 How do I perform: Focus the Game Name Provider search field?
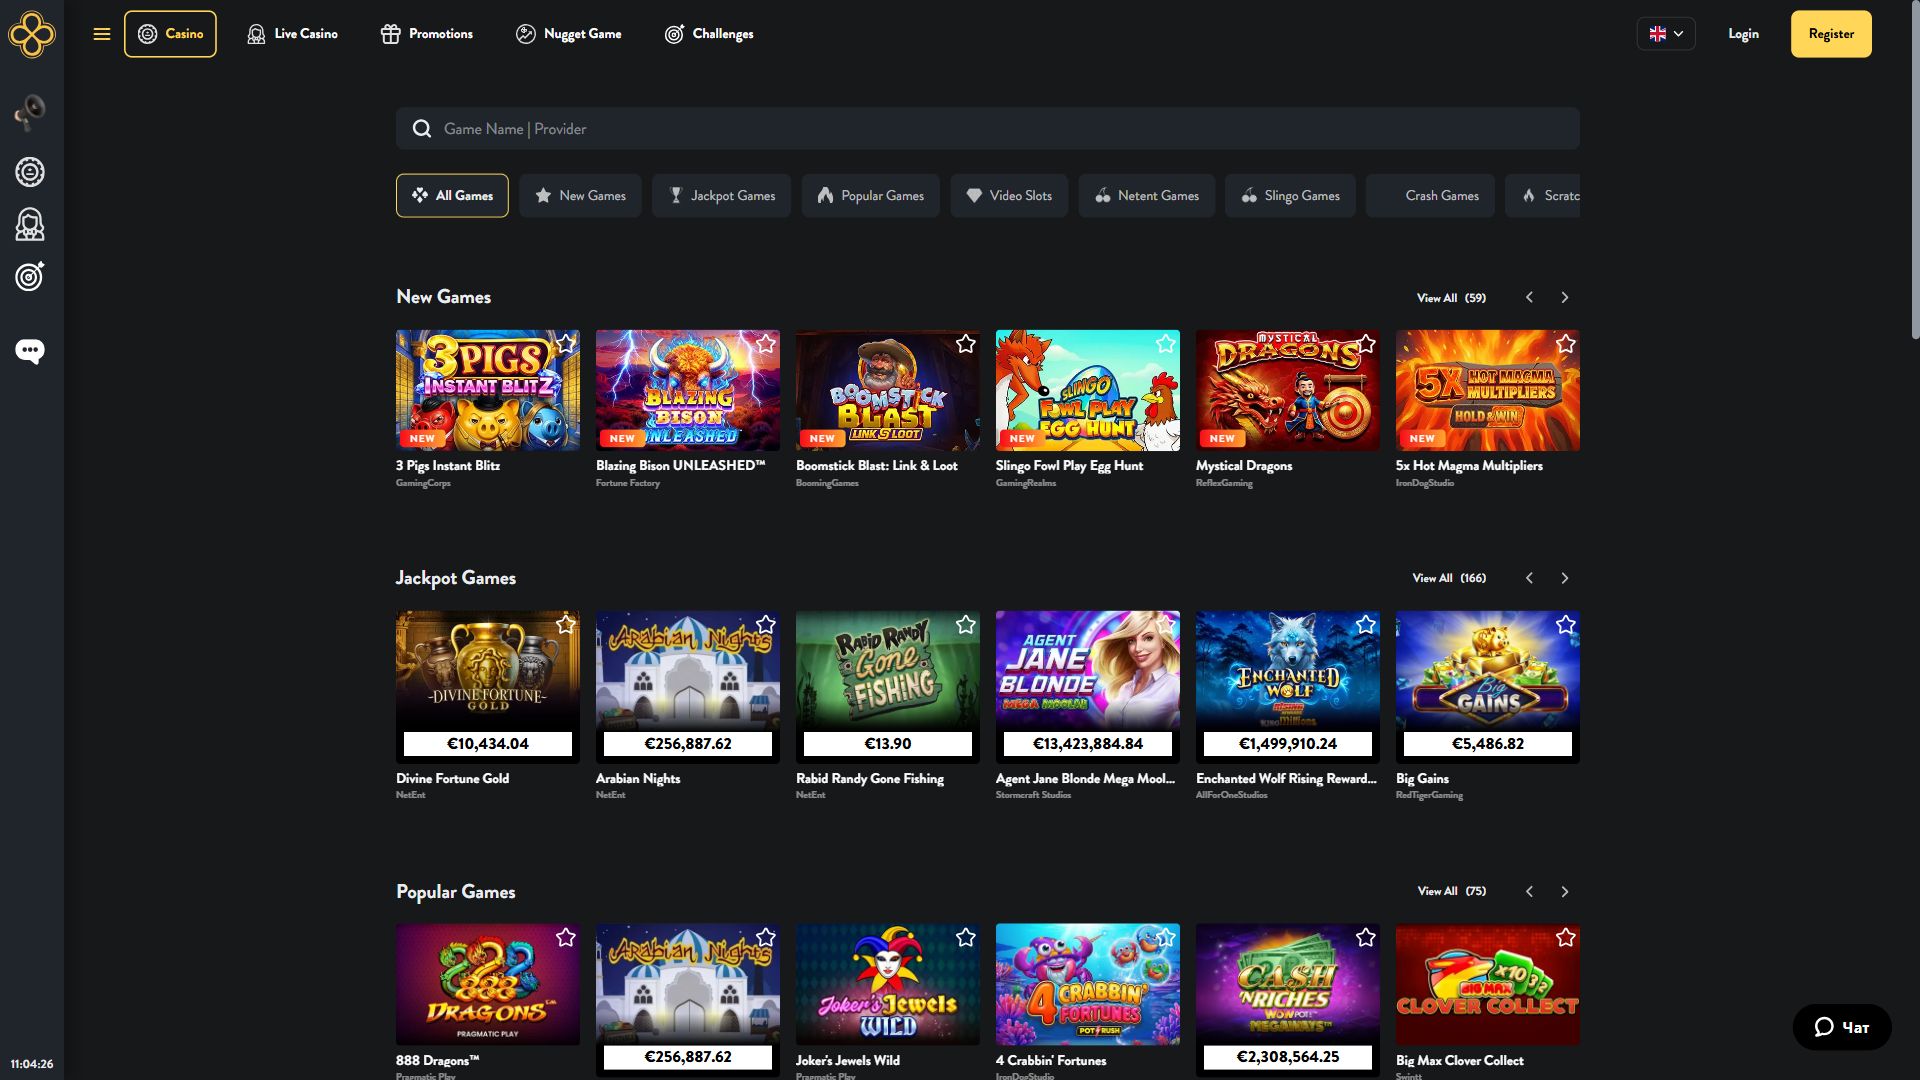(x=988, y=129)
